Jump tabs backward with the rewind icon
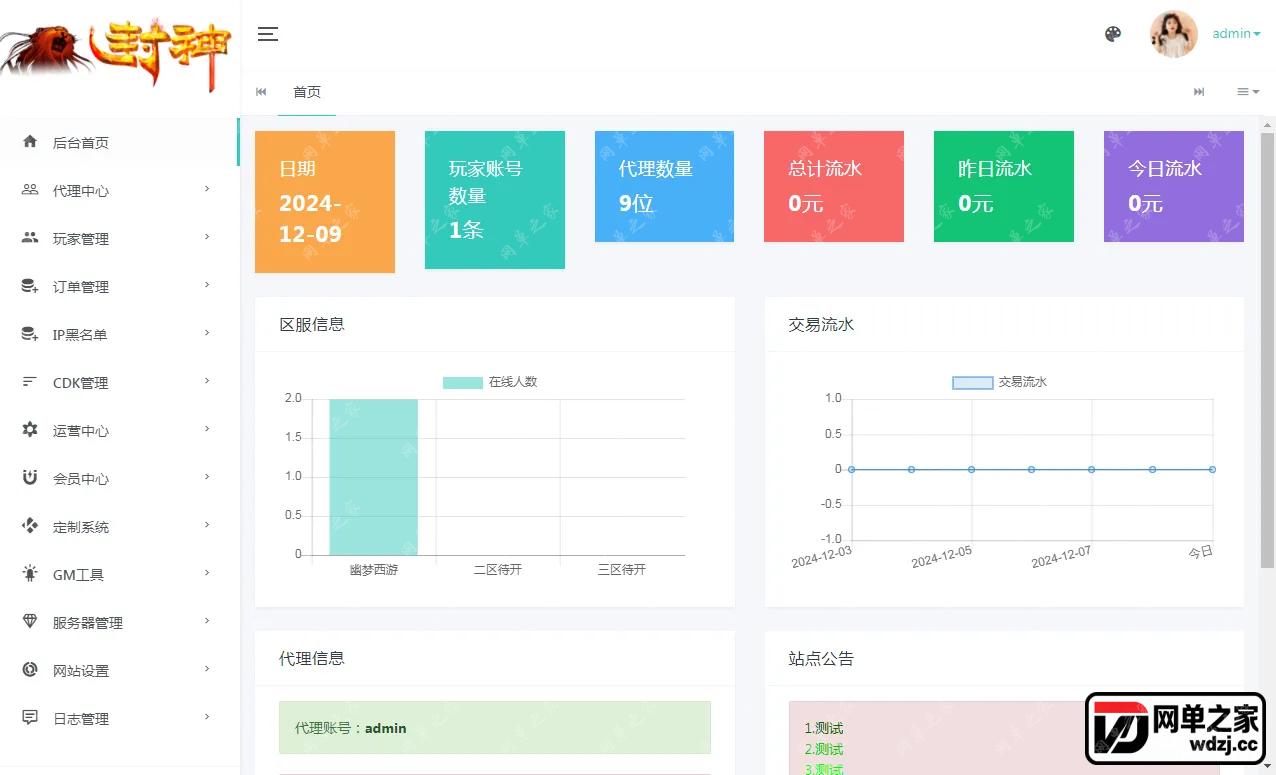This screenshot has height=775, width=1276. pyautogui.click(x=261, y=92)
